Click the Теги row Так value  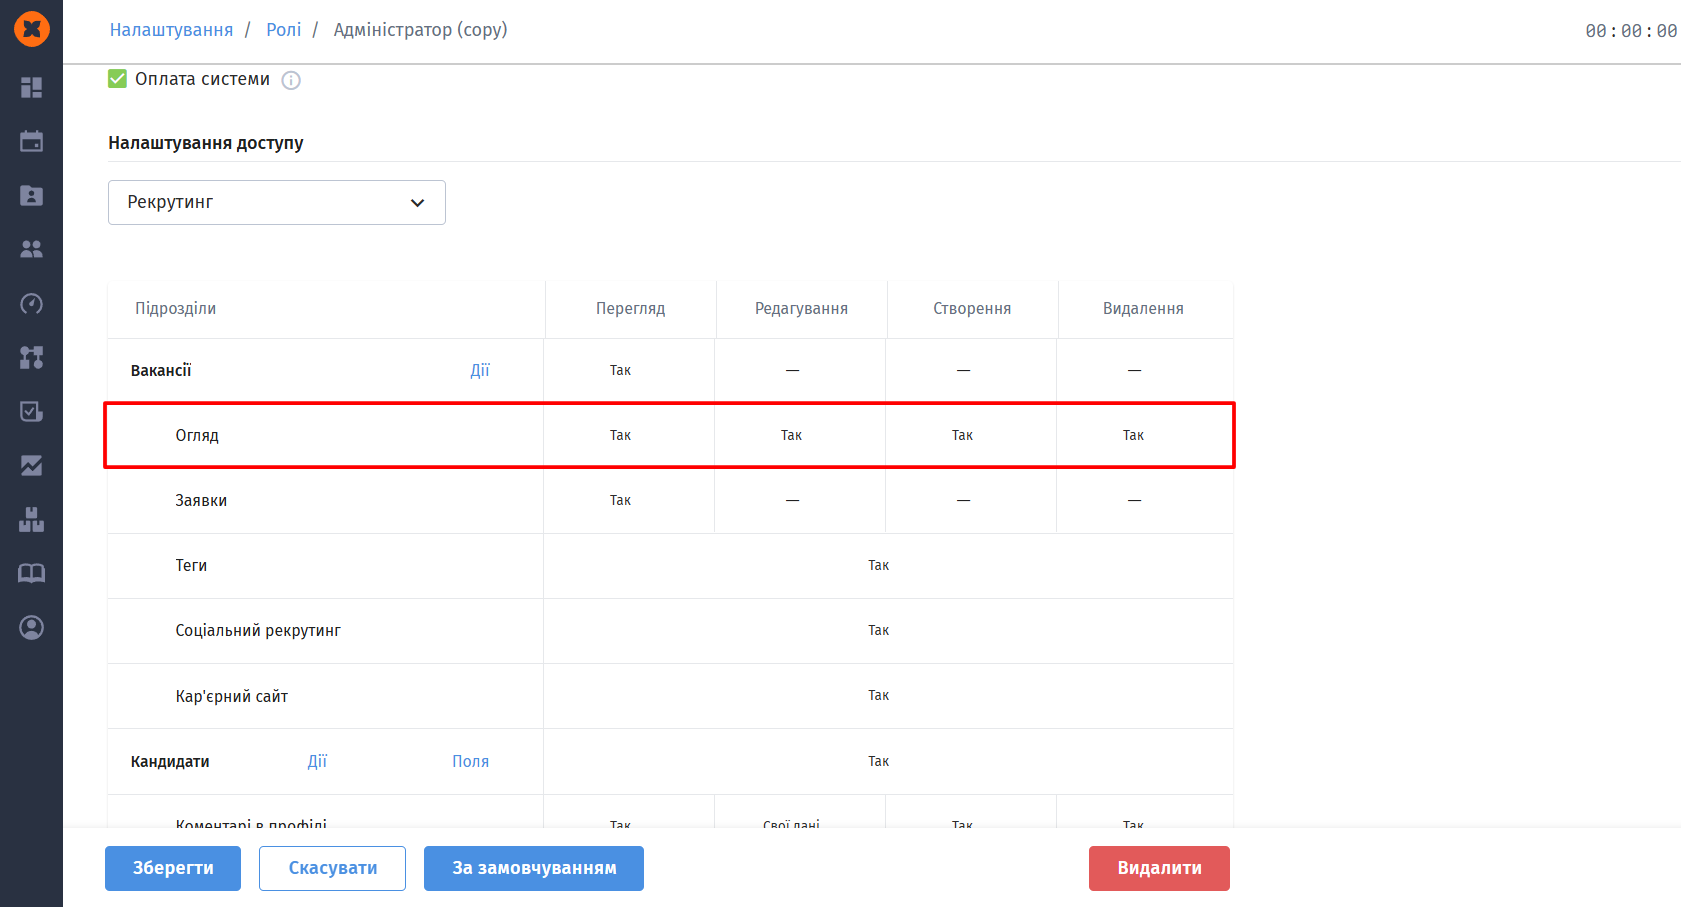pos(878,565)
